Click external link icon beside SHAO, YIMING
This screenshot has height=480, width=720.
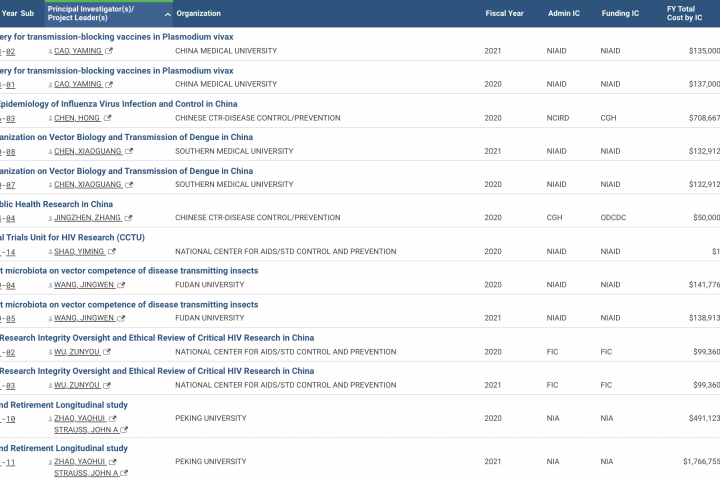pos(111,252)
